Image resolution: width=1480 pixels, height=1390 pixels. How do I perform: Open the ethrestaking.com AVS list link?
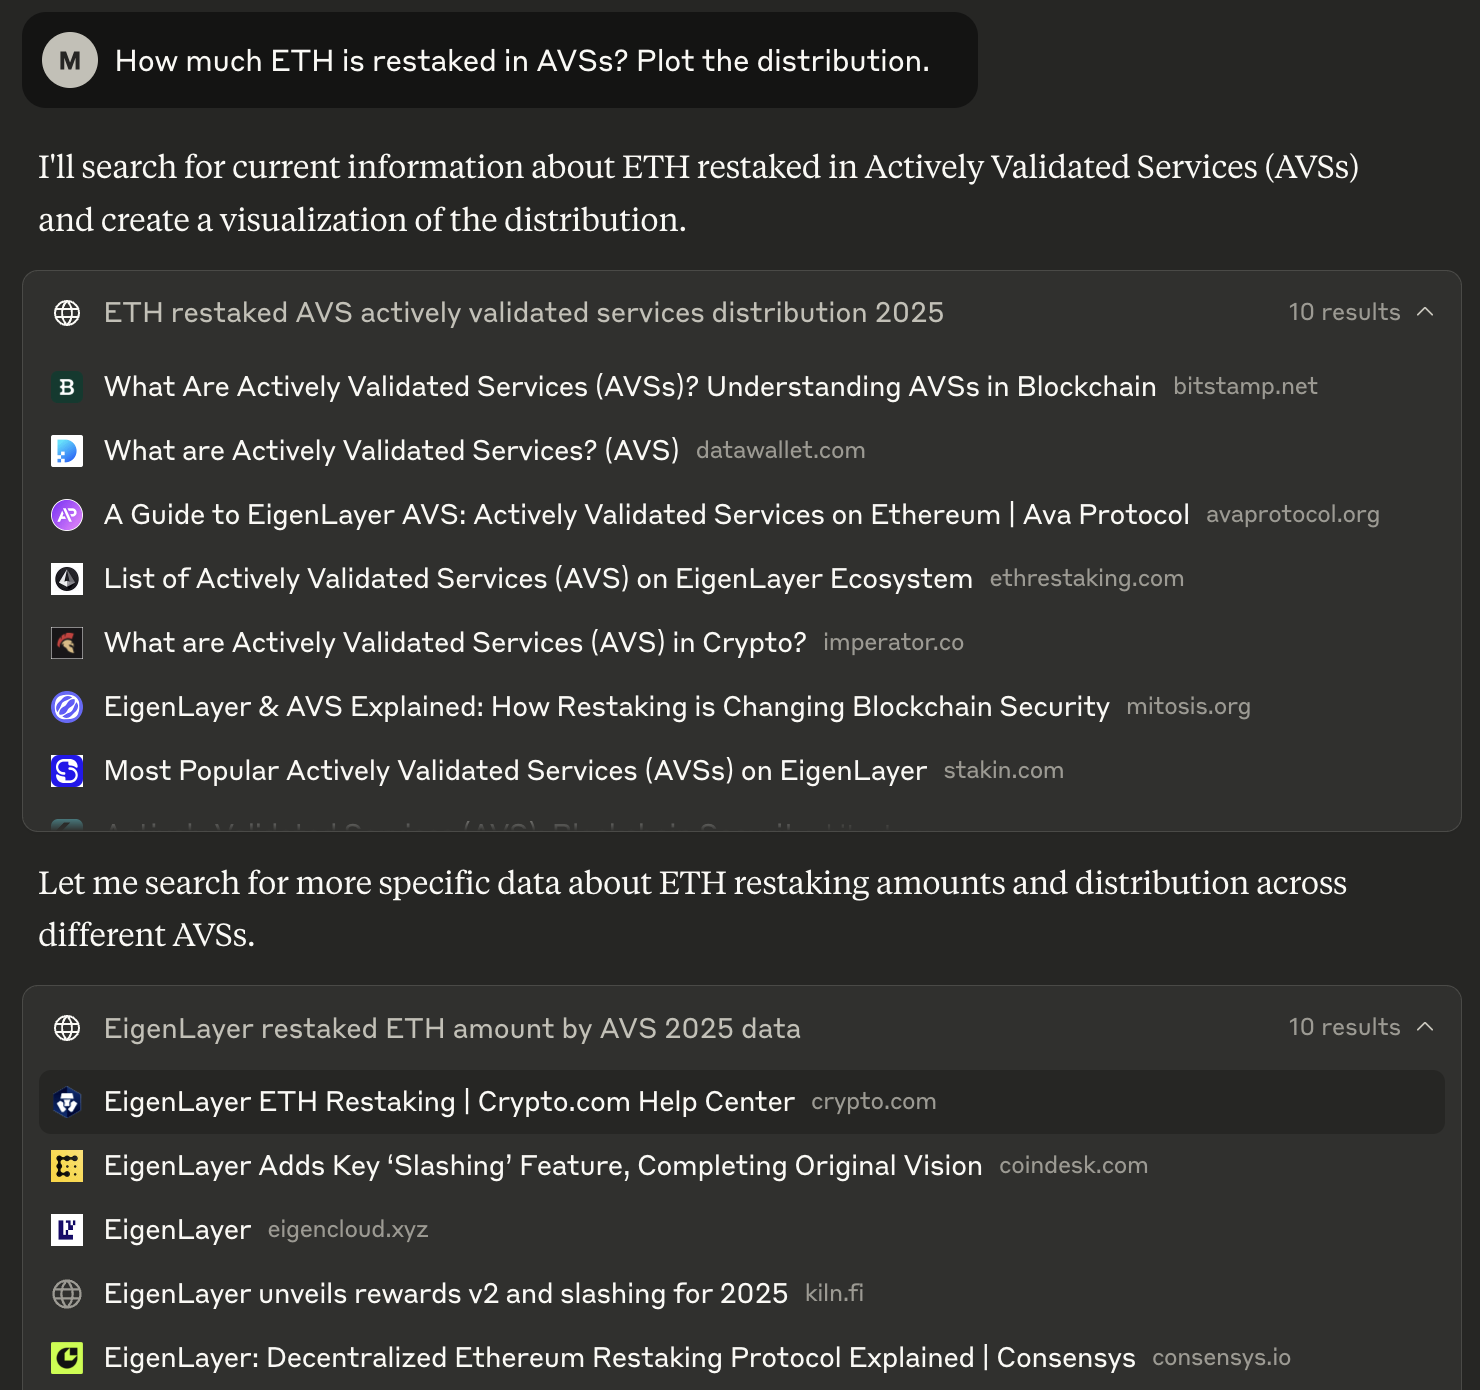(538, 579)
